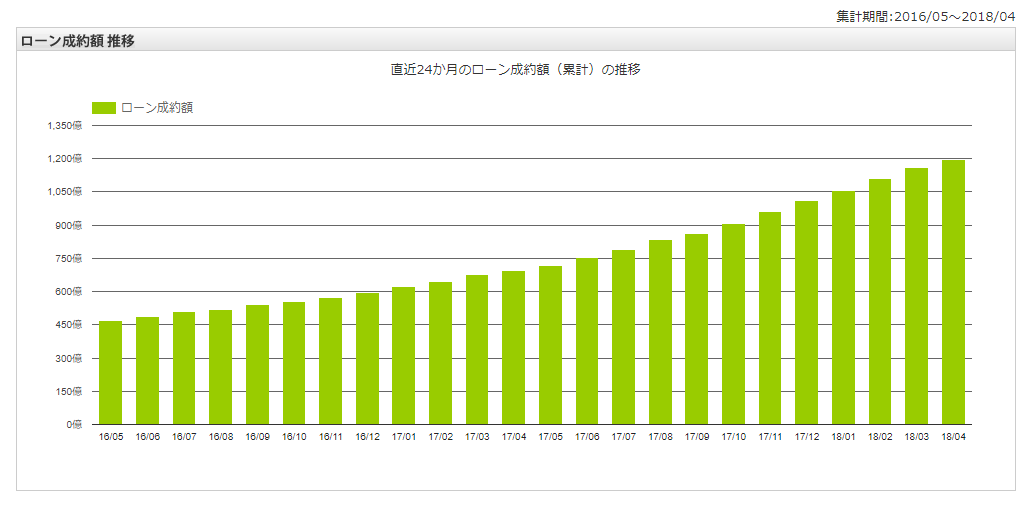Click the 18/04 x-axis label
The width and height of the screenshot is (1031, 505).
click(x=953, y=437)
